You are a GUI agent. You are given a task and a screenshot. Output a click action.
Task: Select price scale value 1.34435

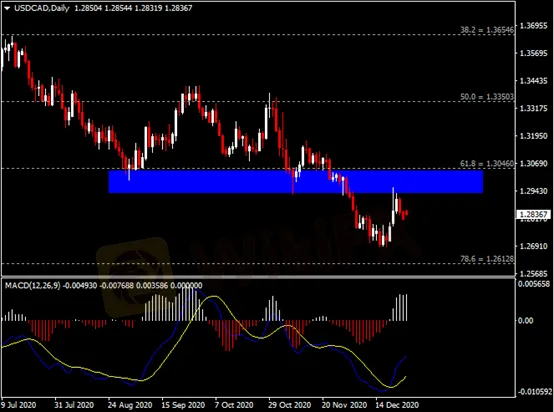pyautogui.click(x=534, y=81)
